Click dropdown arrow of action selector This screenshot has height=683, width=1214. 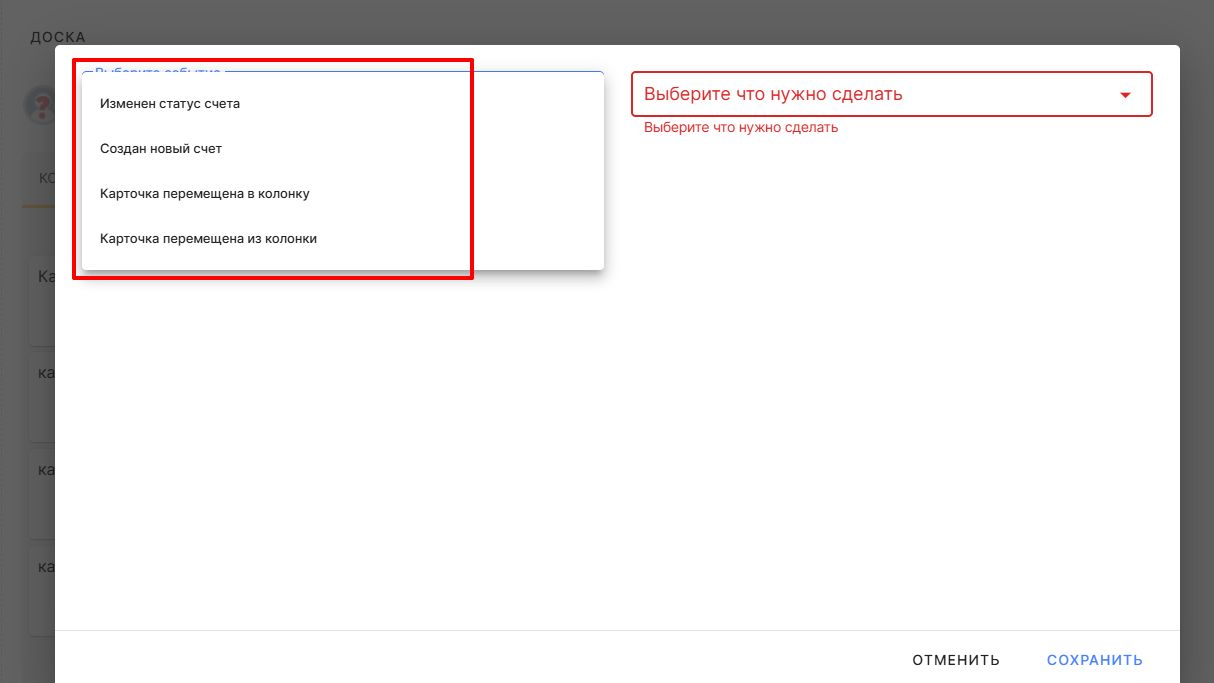(x=1125, y=95)
